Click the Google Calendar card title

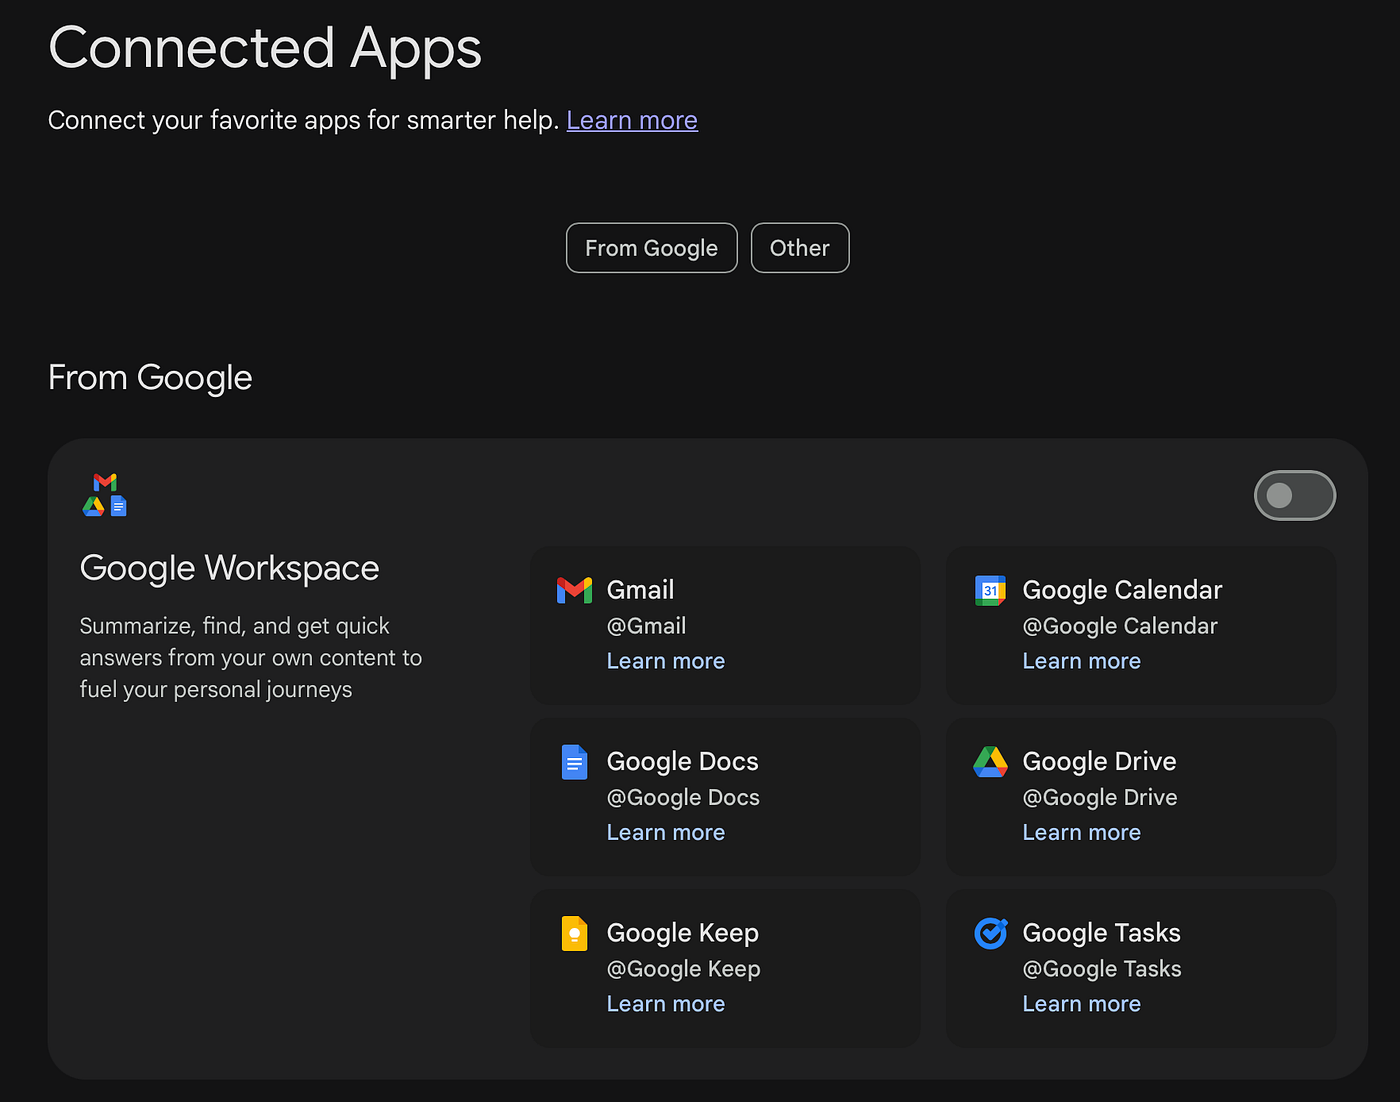1122,590
